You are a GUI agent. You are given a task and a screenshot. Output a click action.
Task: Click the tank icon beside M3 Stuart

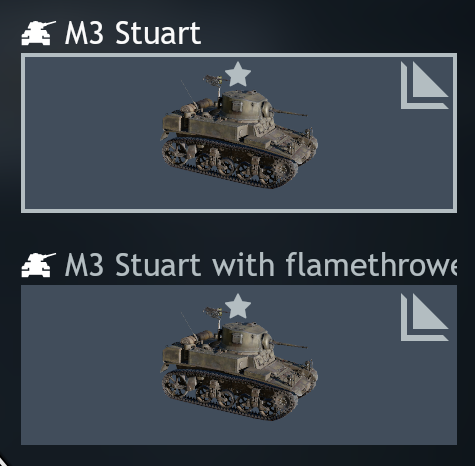point(38,33)
